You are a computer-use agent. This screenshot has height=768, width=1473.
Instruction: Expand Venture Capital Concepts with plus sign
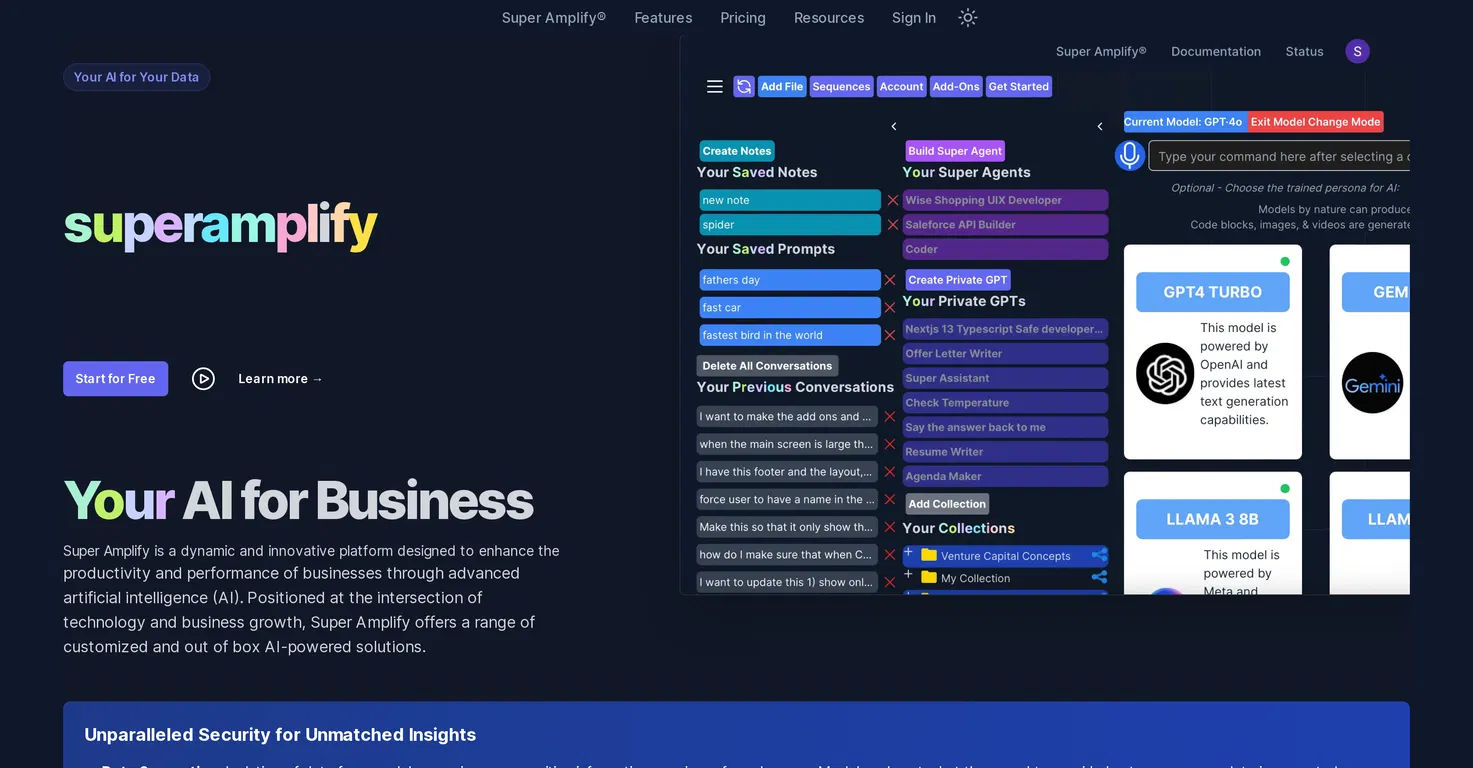coord(909,552)
